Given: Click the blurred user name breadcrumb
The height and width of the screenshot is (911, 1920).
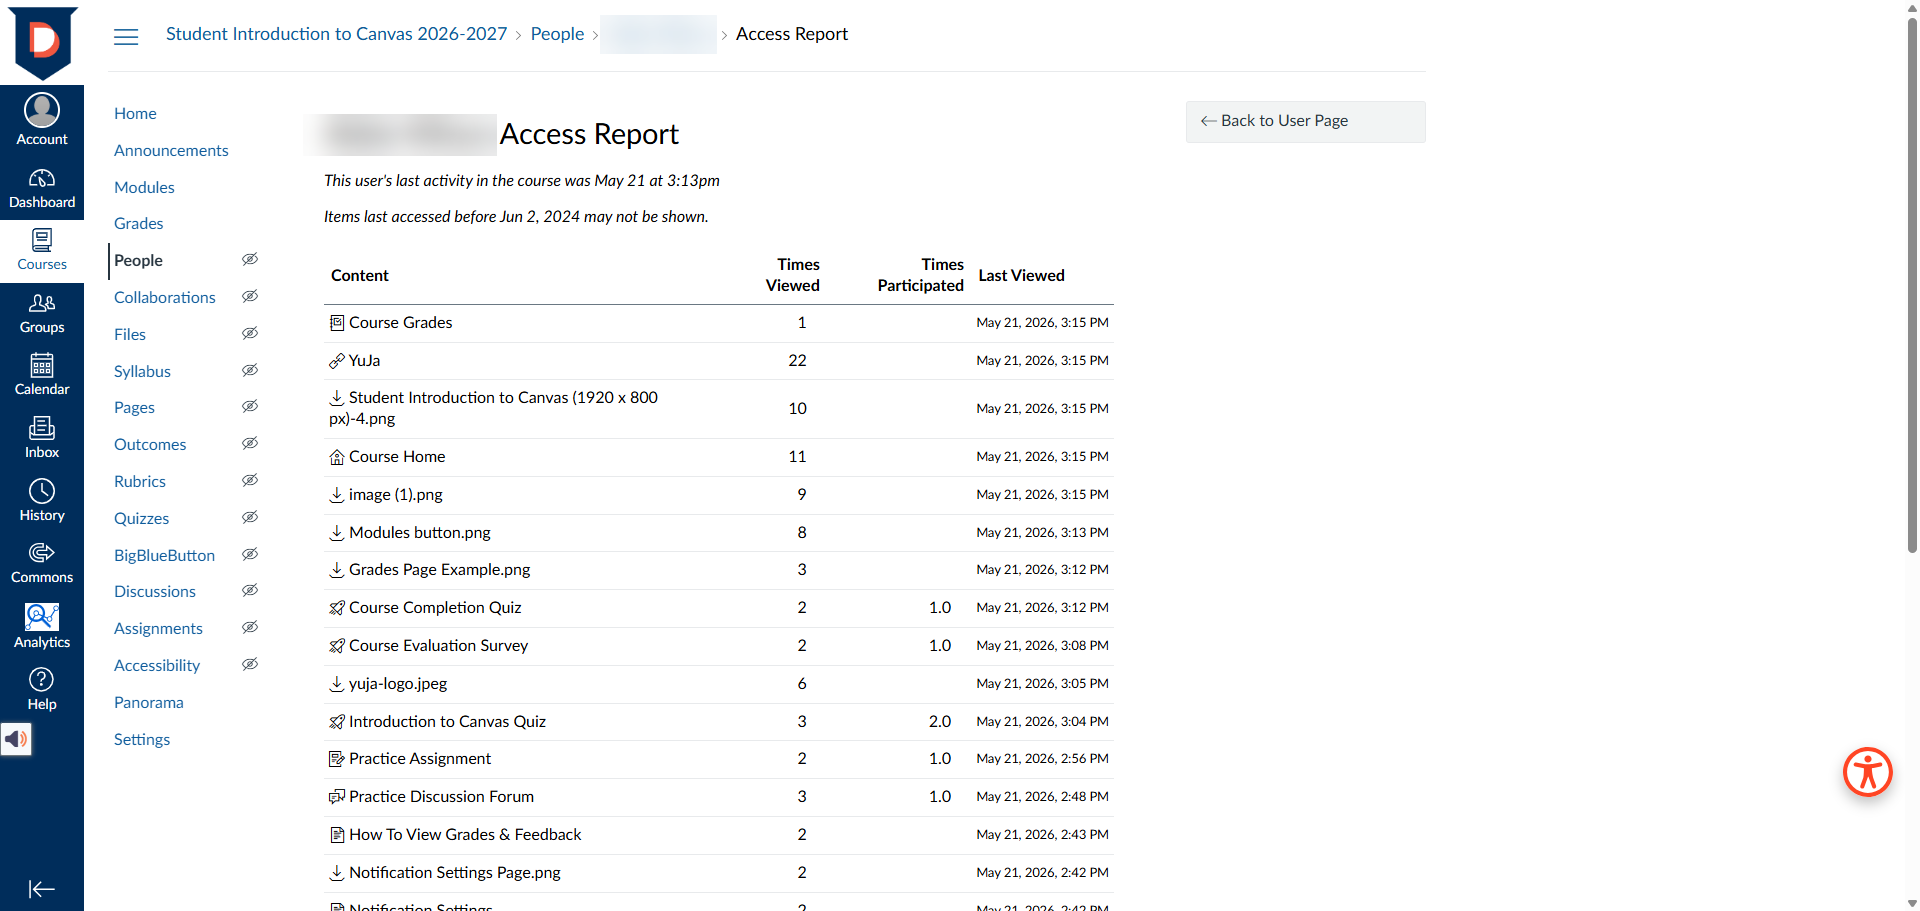Looking at the screenshot, I should click(658, 34).
